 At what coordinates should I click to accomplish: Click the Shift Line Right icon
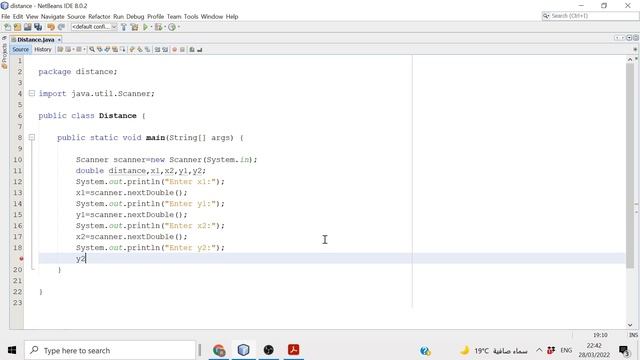165,49
